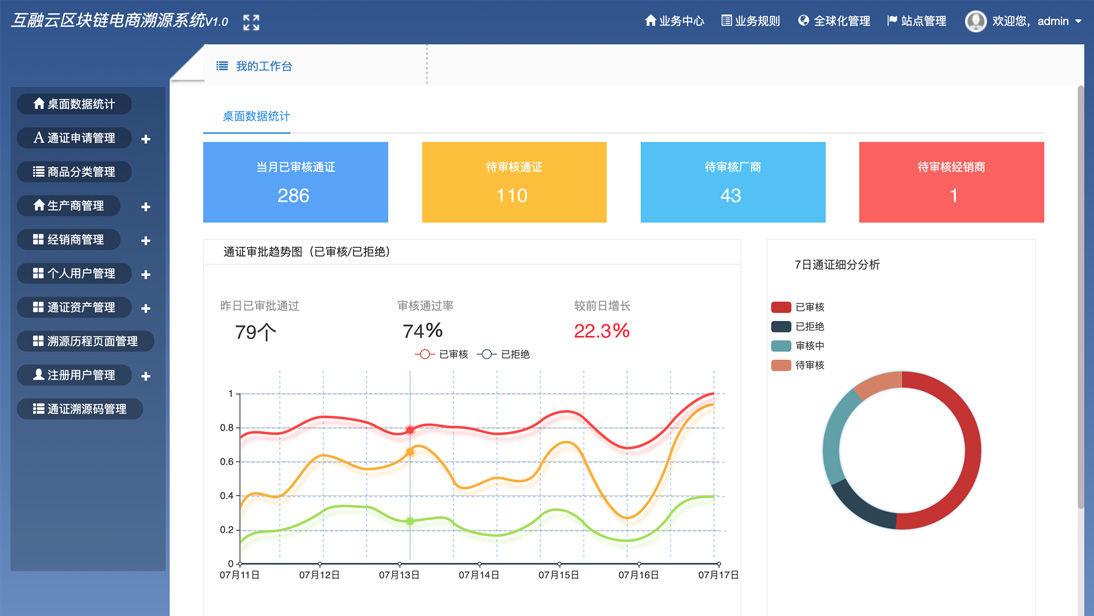
Task: Click the red data point on 07月13日
Action: [410, 430]
